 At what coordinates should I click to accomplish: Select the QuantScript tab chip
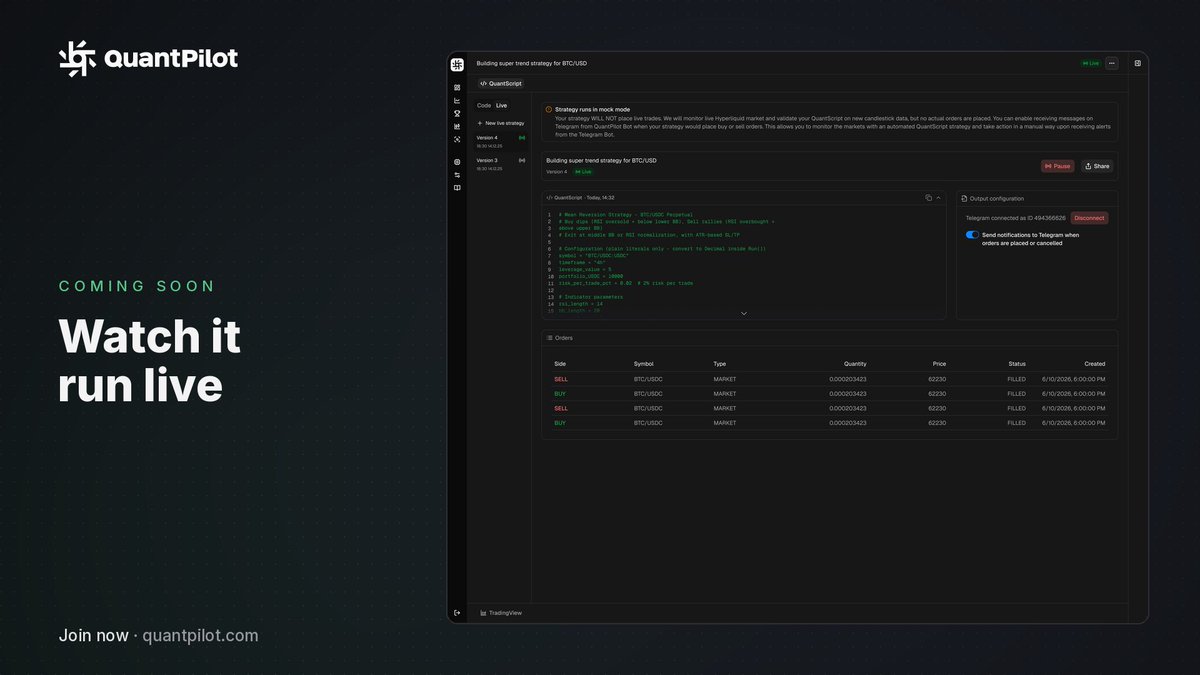[501, 84]
